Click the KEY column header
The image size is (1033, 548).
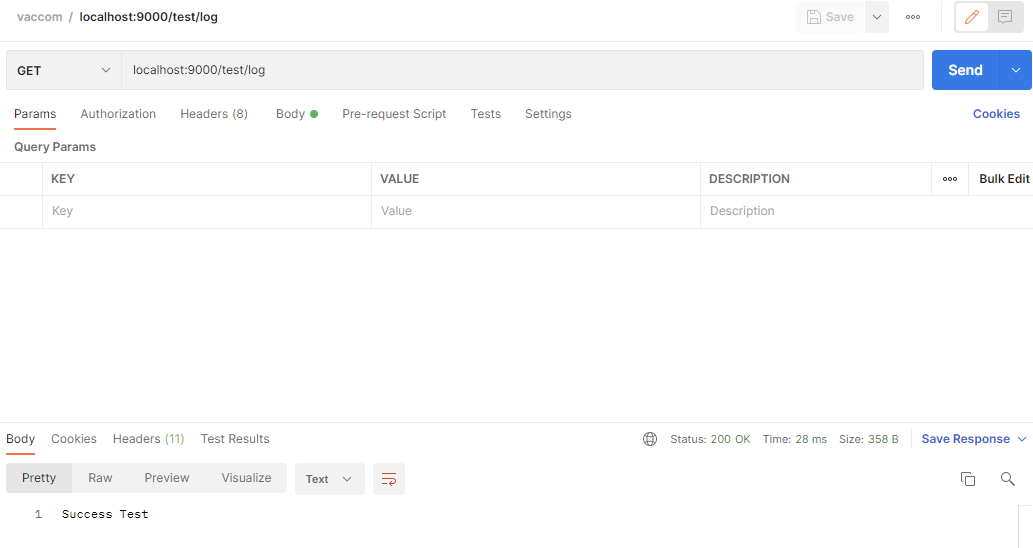point(63,179)
